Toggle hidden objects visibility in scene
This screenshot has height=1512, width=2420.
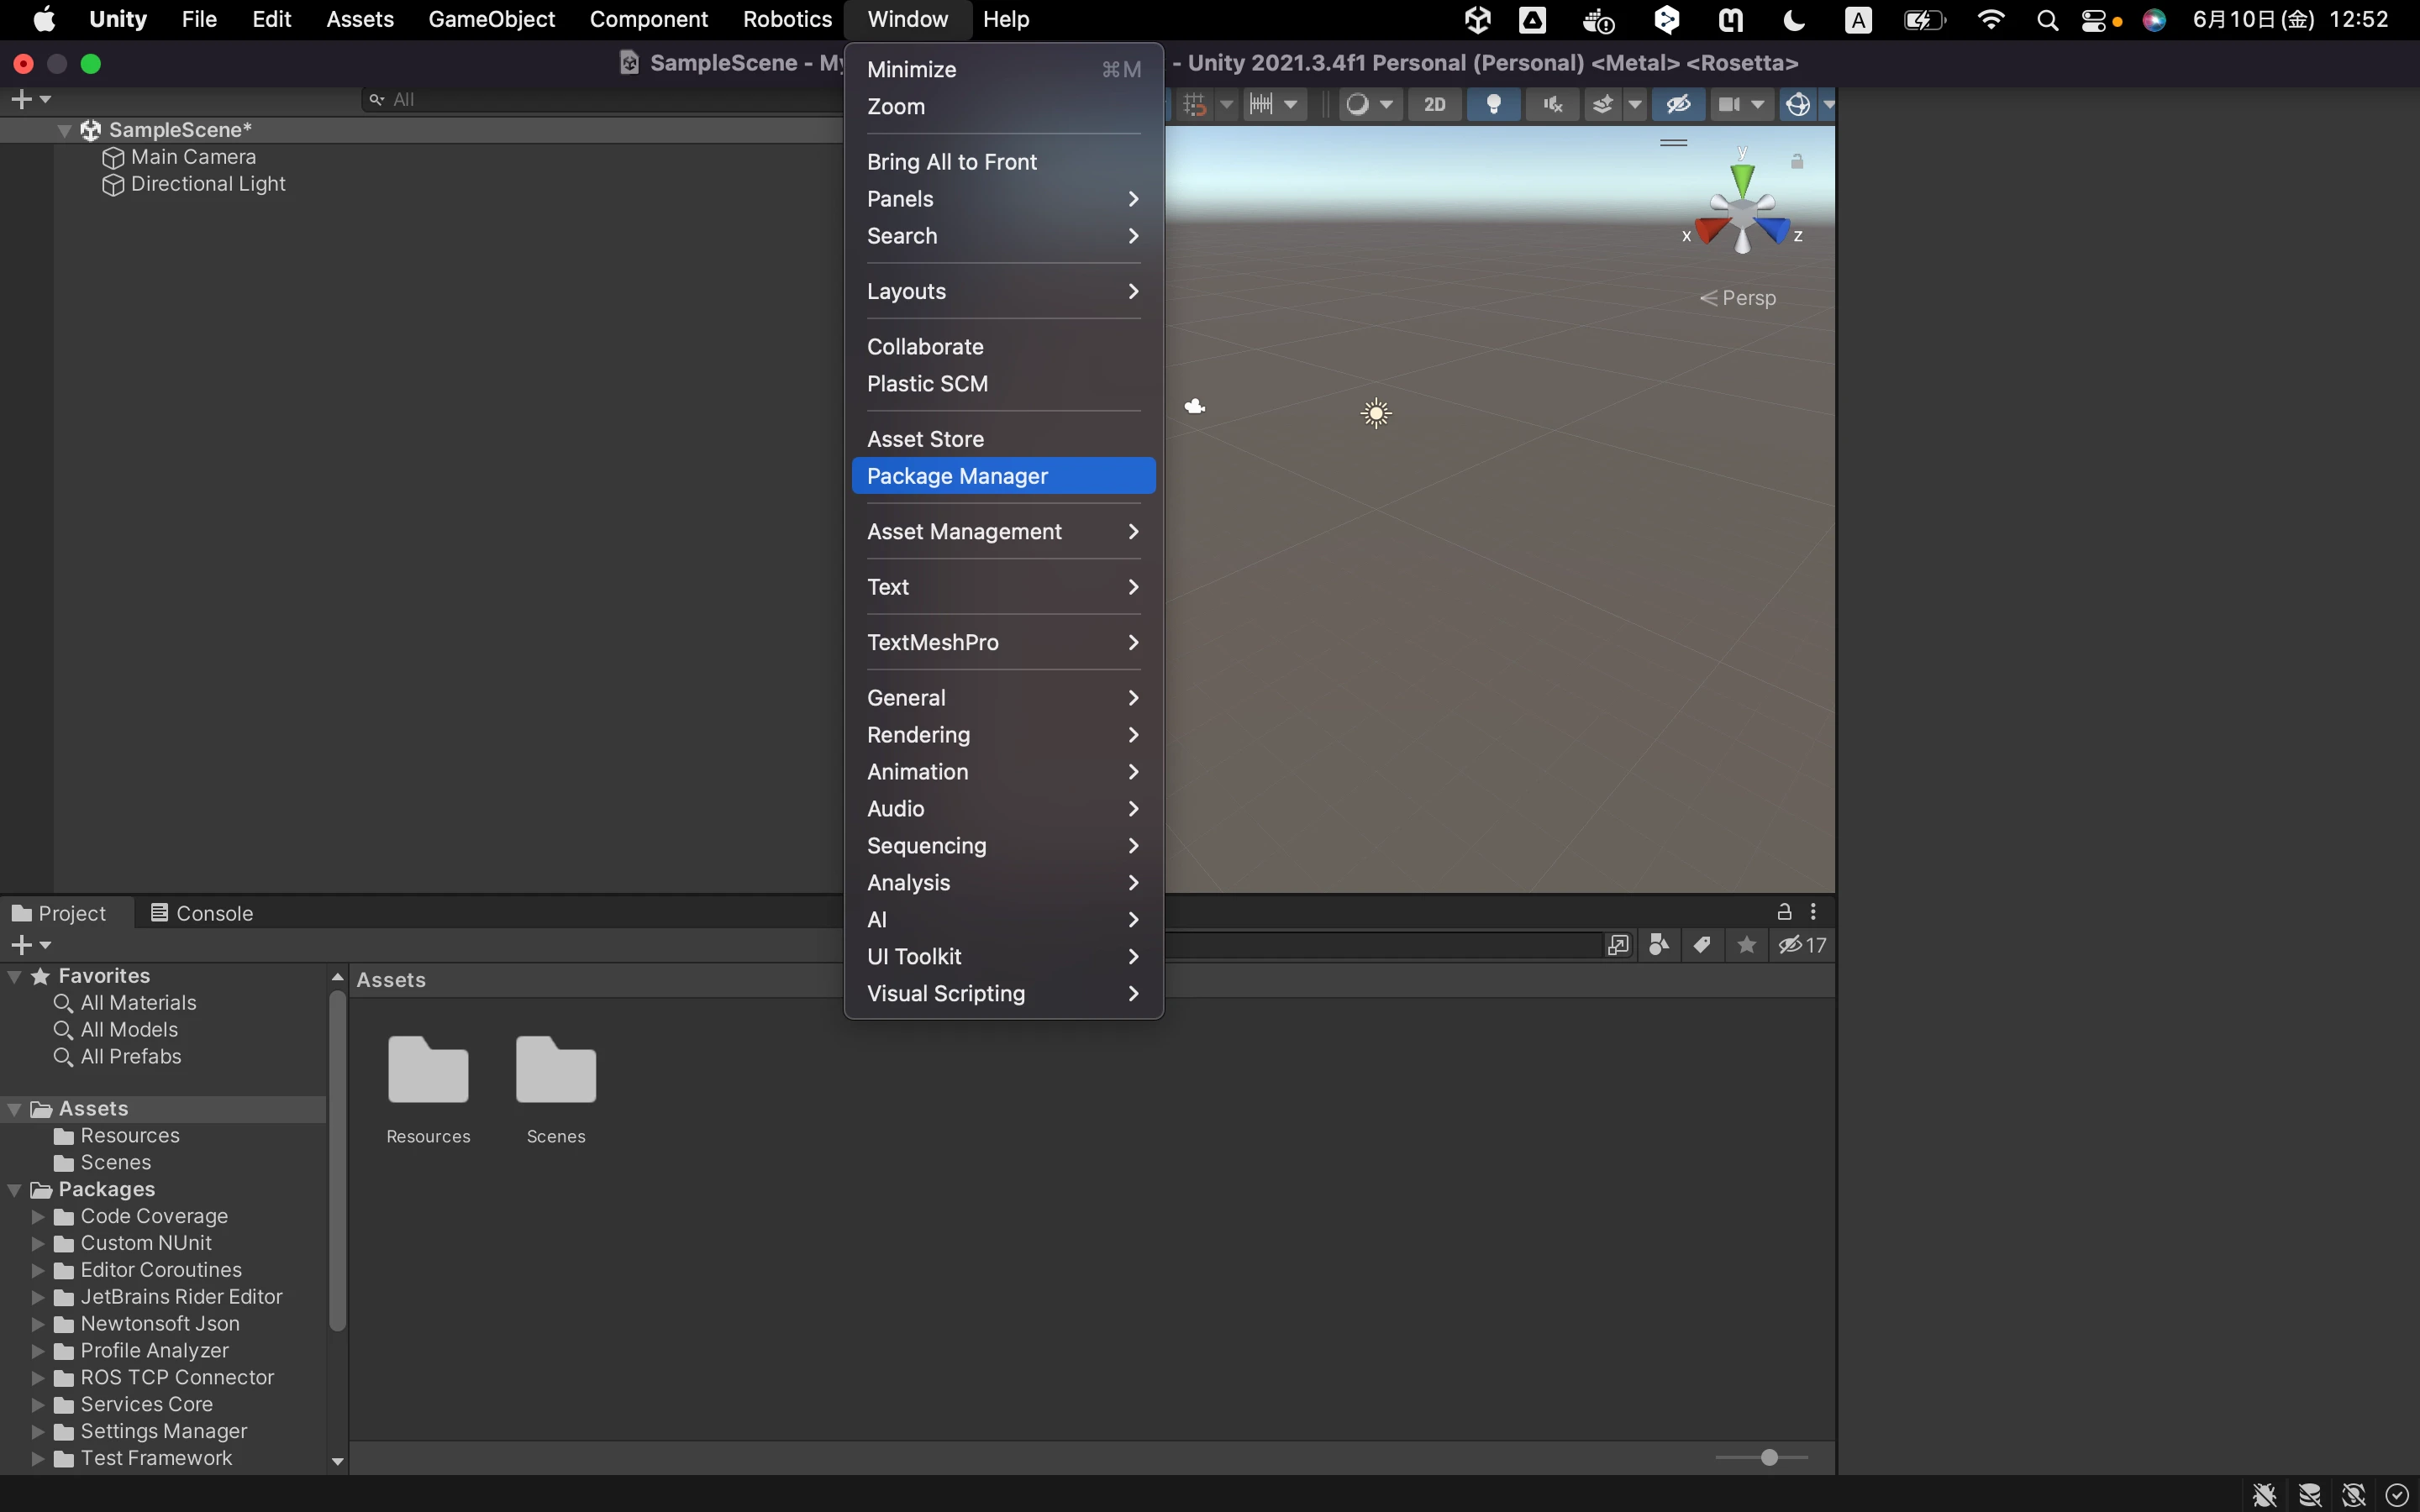point(1678,104)
